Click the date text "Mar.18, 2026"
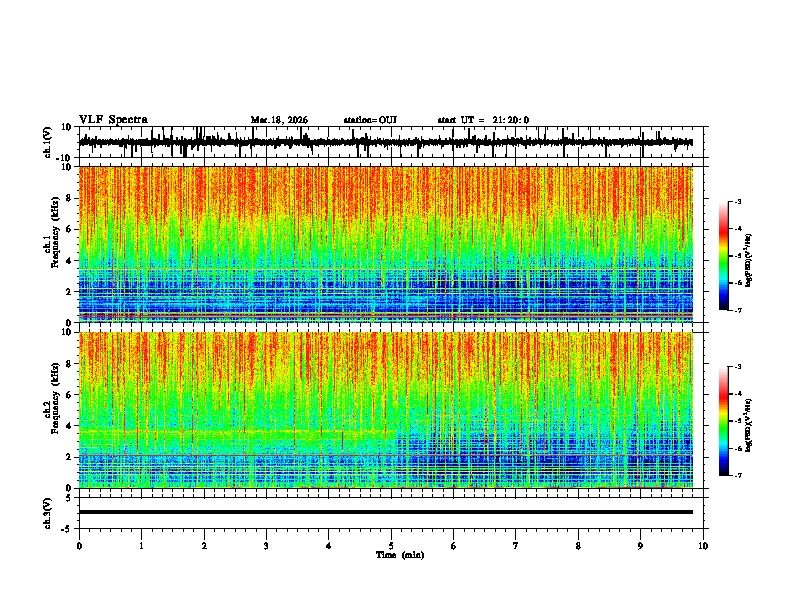This screenshot has height=612, width=792. click(x=279, y=120)
